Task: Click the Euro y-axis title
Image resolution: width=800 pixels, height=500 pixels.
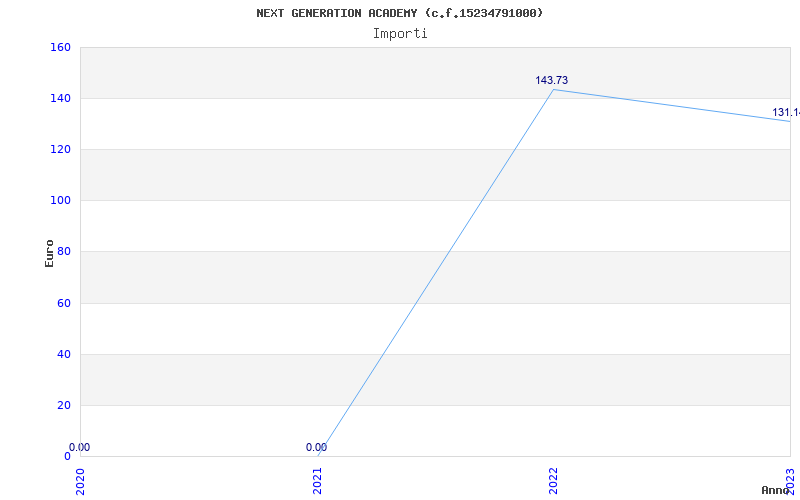Action: [49, 253]
